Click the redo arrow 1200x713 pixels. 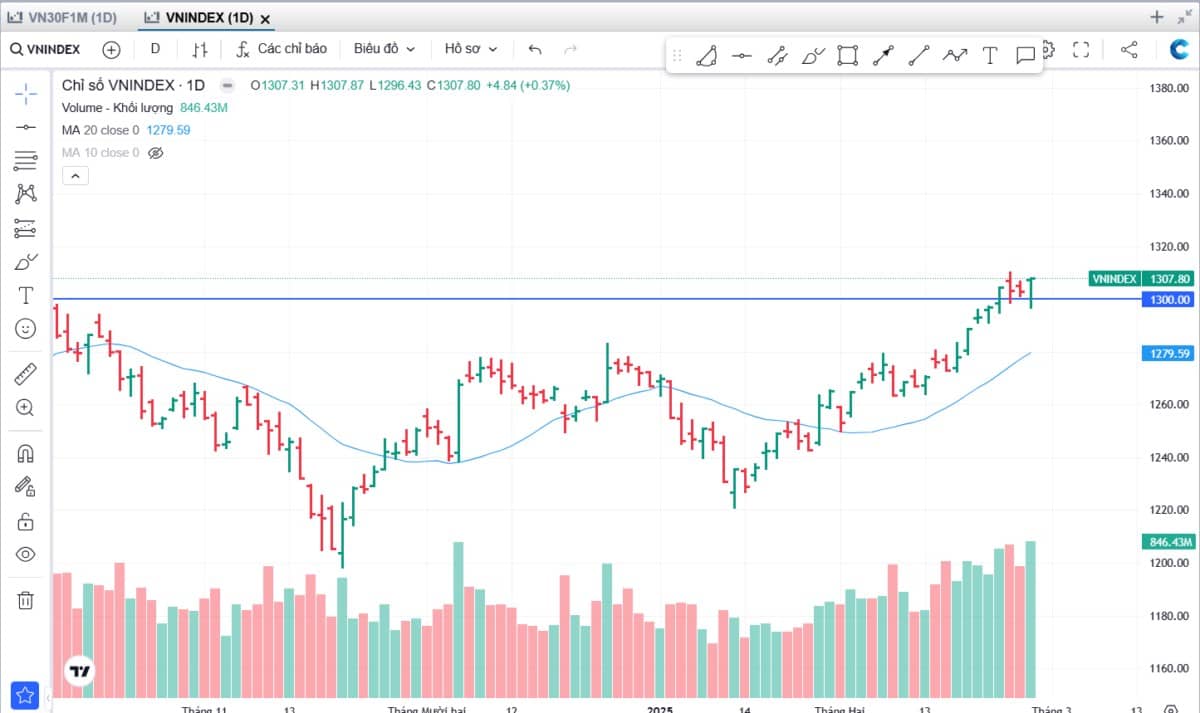[570, 49]
